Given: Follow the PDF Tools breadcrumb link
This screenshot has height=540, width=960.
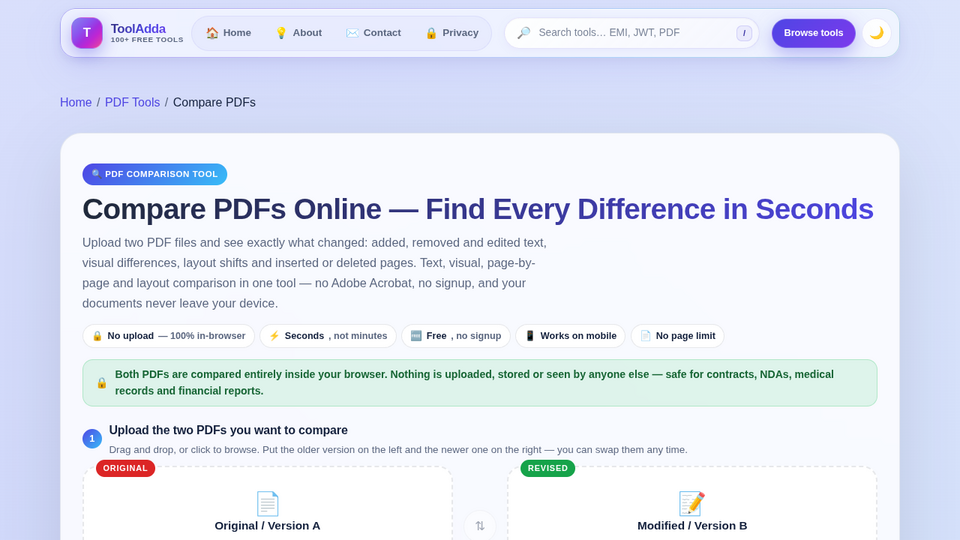Looking at the screenshot, I should (132, 102).
